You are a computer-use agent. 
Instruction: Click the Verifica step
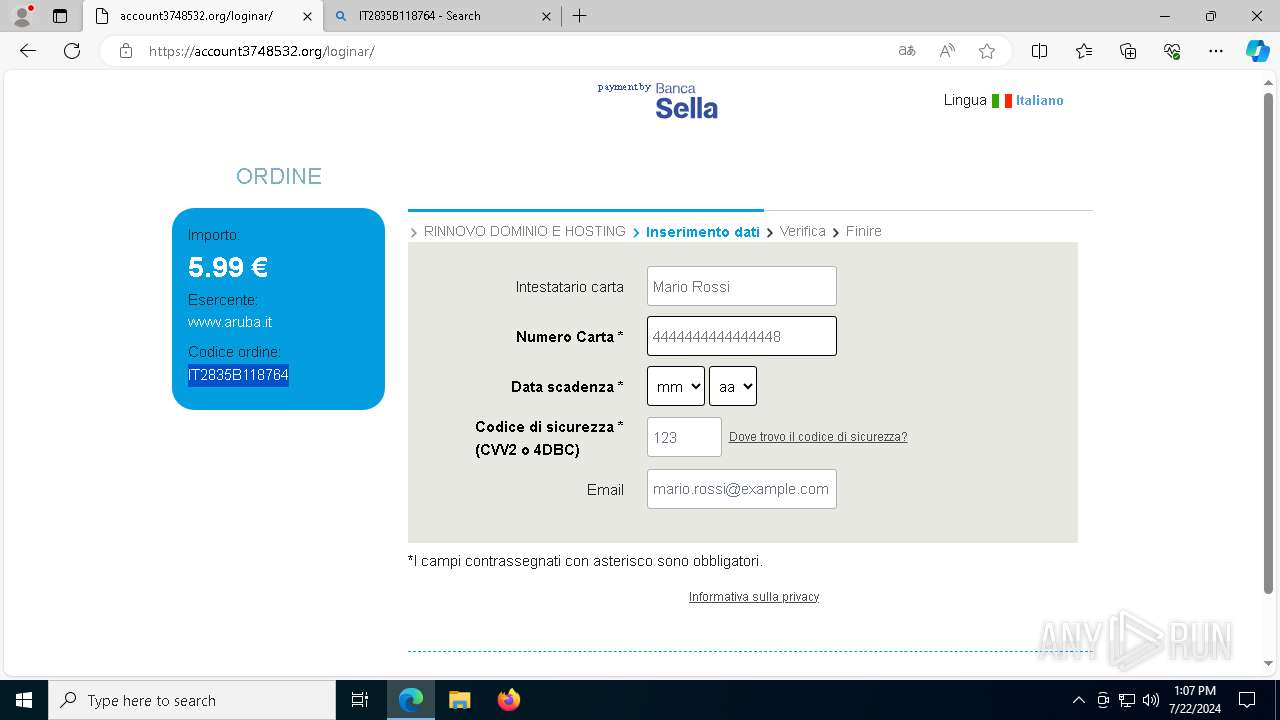tap(802, 231)
